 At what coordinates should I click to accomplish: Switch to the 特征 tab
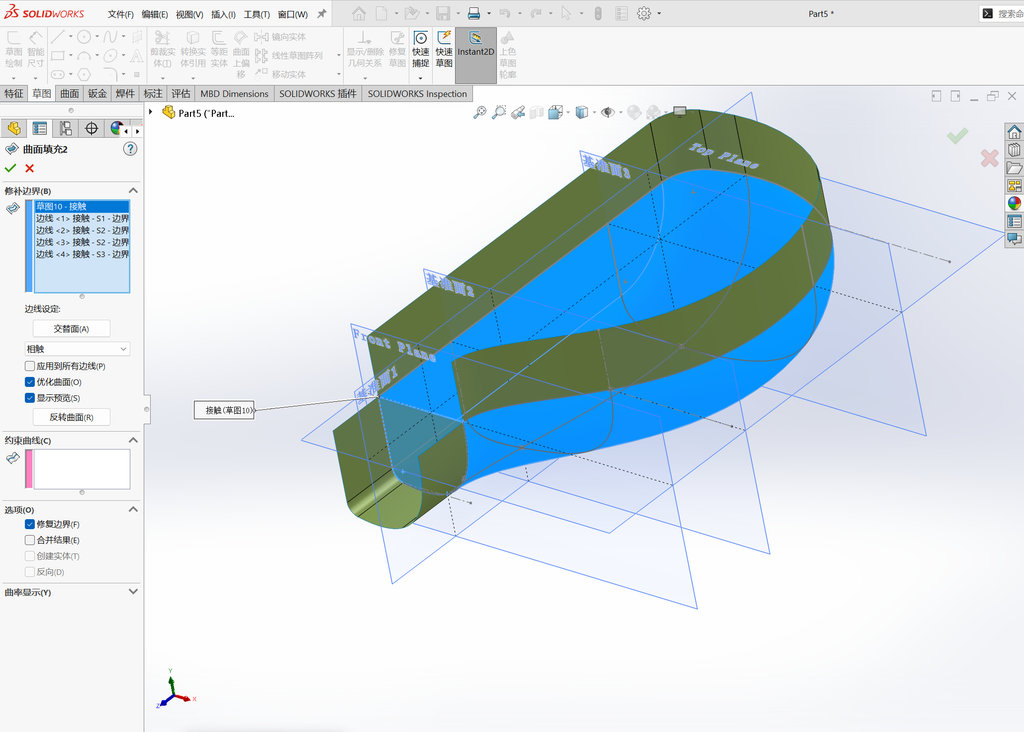pos(14,93)
